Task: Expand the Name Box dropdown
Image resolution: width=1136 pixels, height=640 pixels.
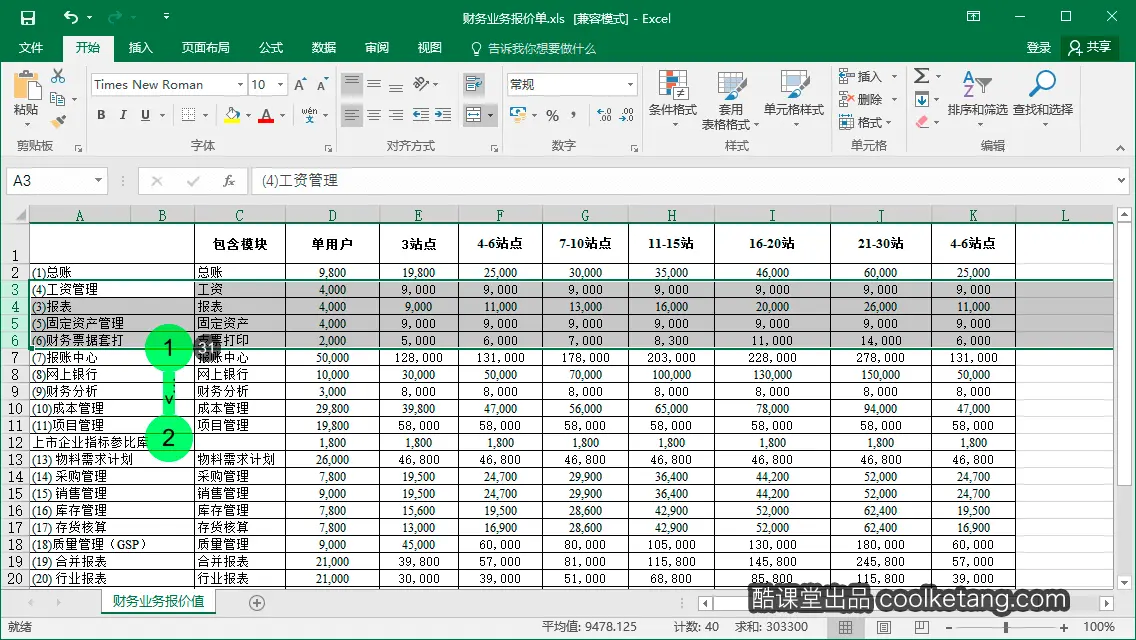Action: coord(98,180)
